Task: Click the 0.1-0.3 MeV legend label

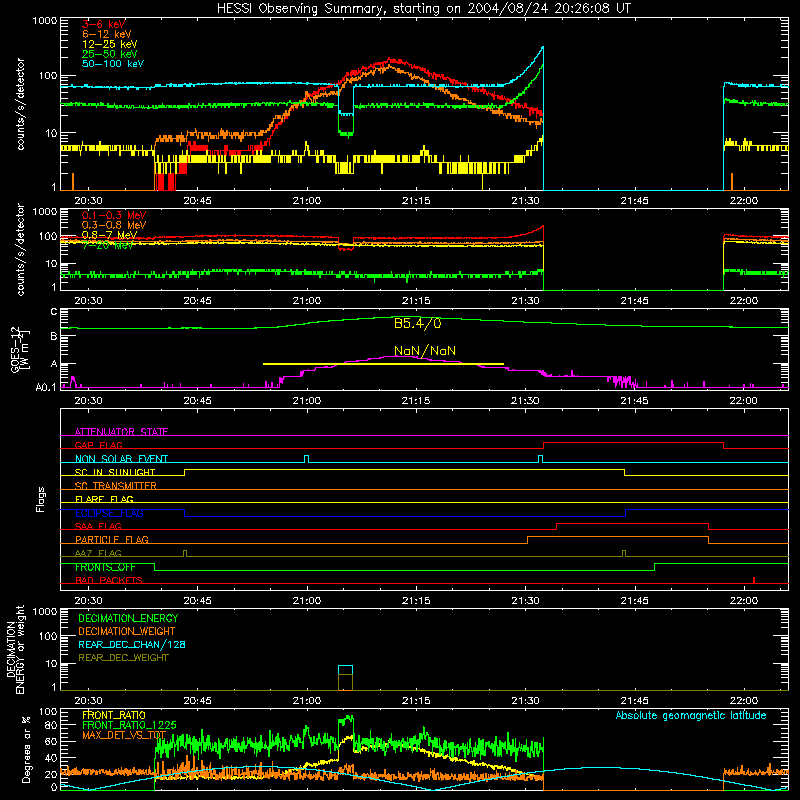Action: pos(114,215)
